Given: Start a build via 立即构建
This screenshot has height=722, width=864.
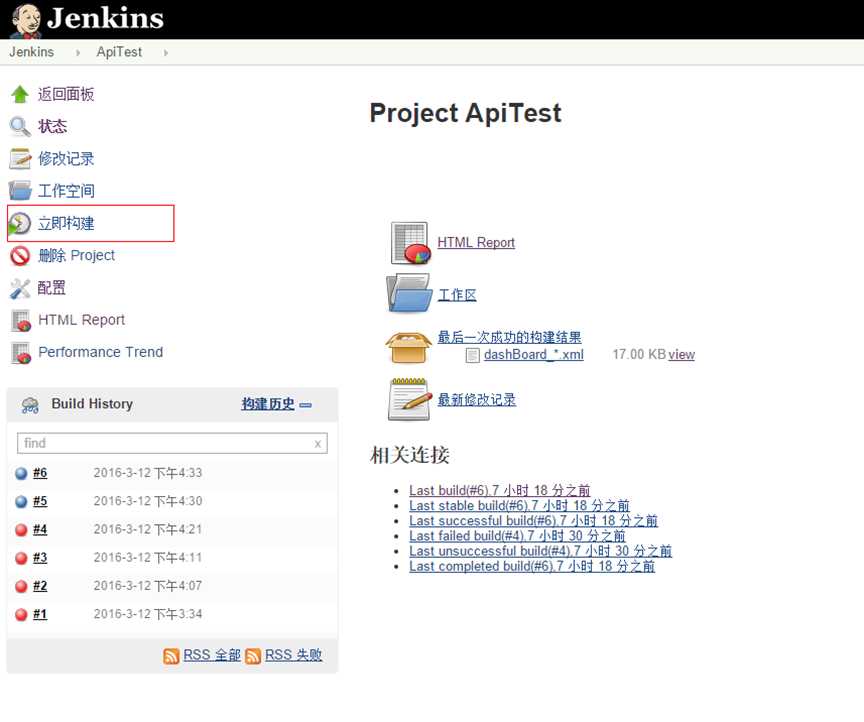Looking at the screenshot, I should tap(66, 223).
